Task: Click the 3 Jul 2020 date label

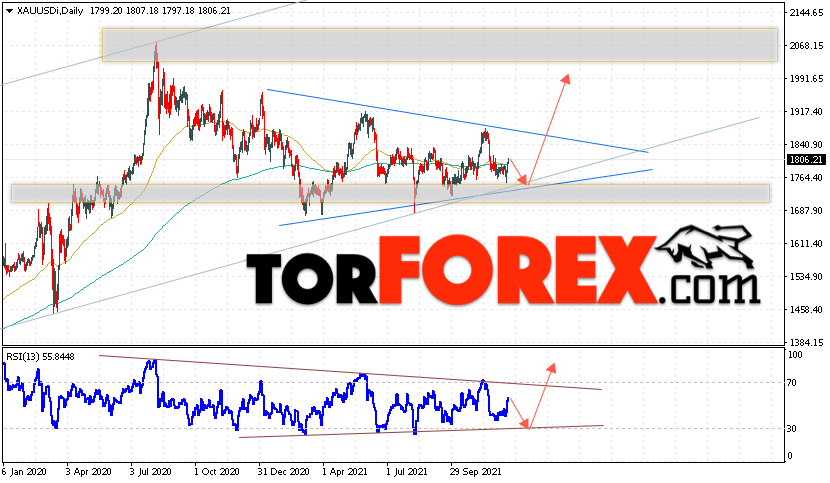Action: pos(151,471)
